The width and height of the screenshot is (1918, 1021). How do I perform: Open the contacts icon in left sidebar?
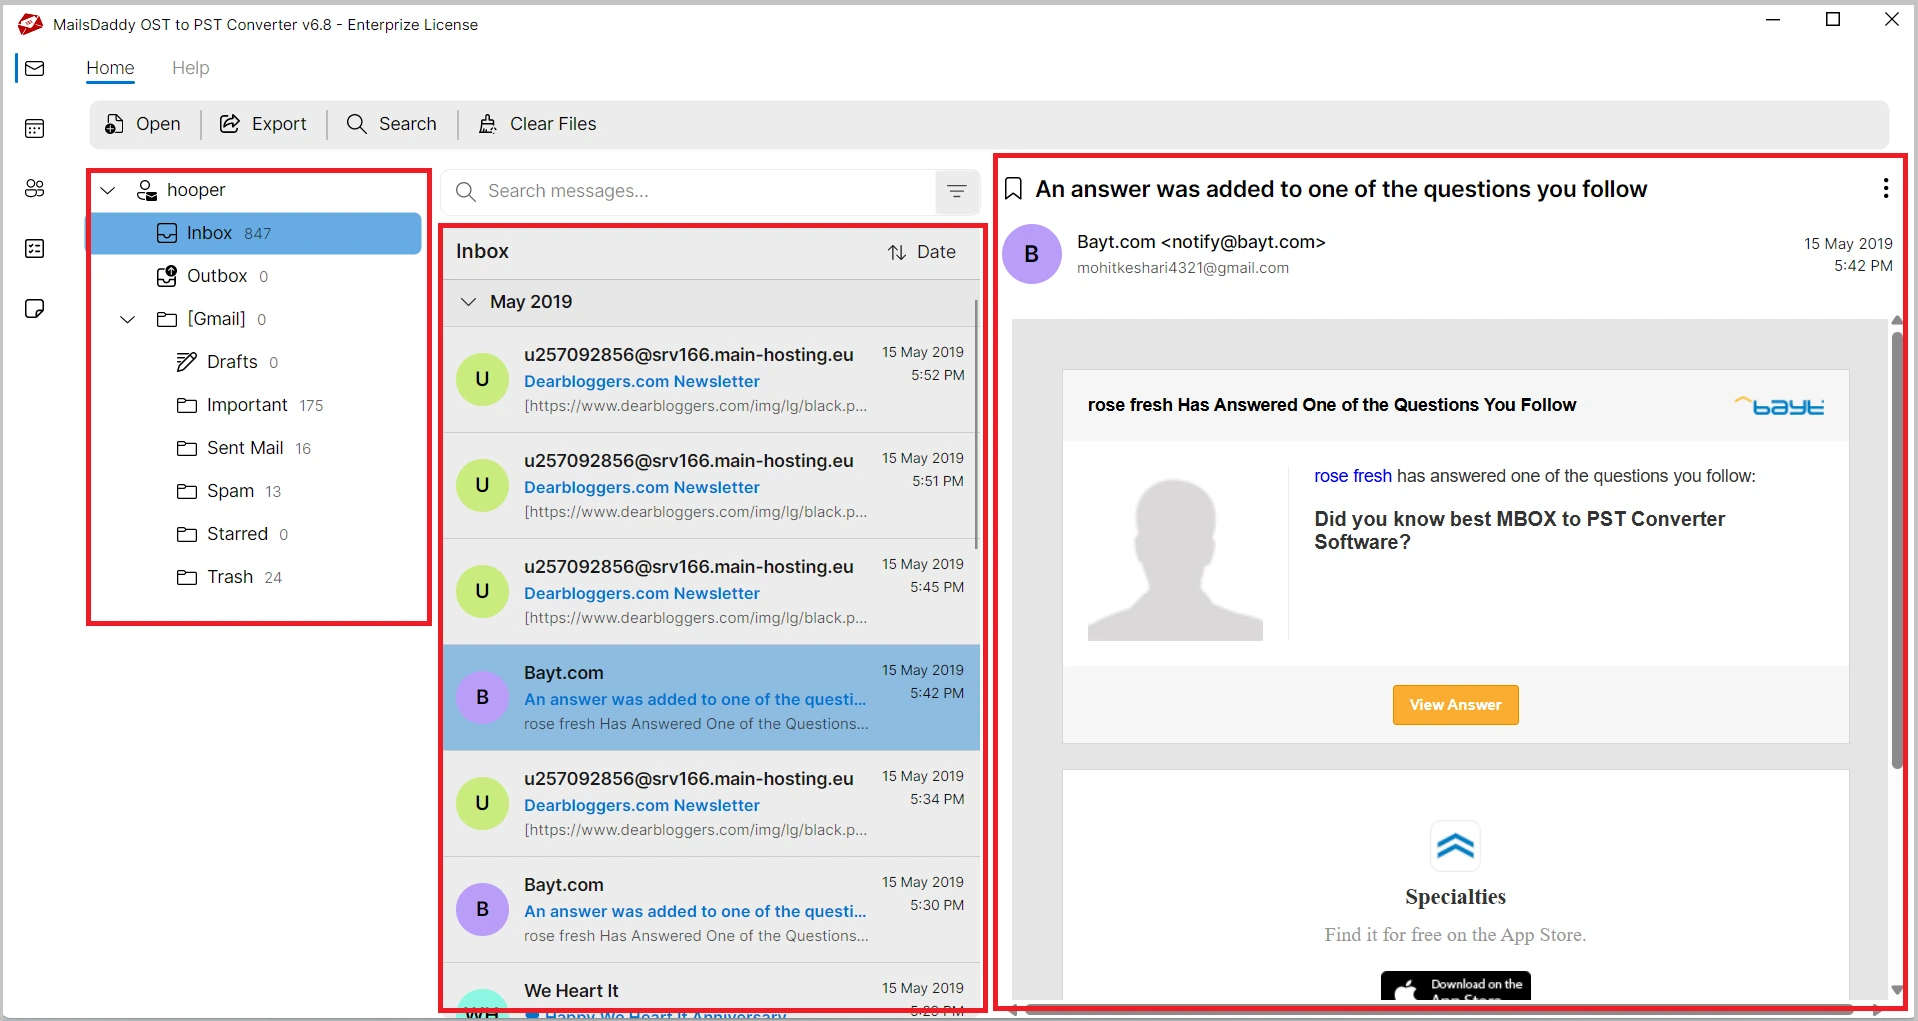tap(34, 189)
